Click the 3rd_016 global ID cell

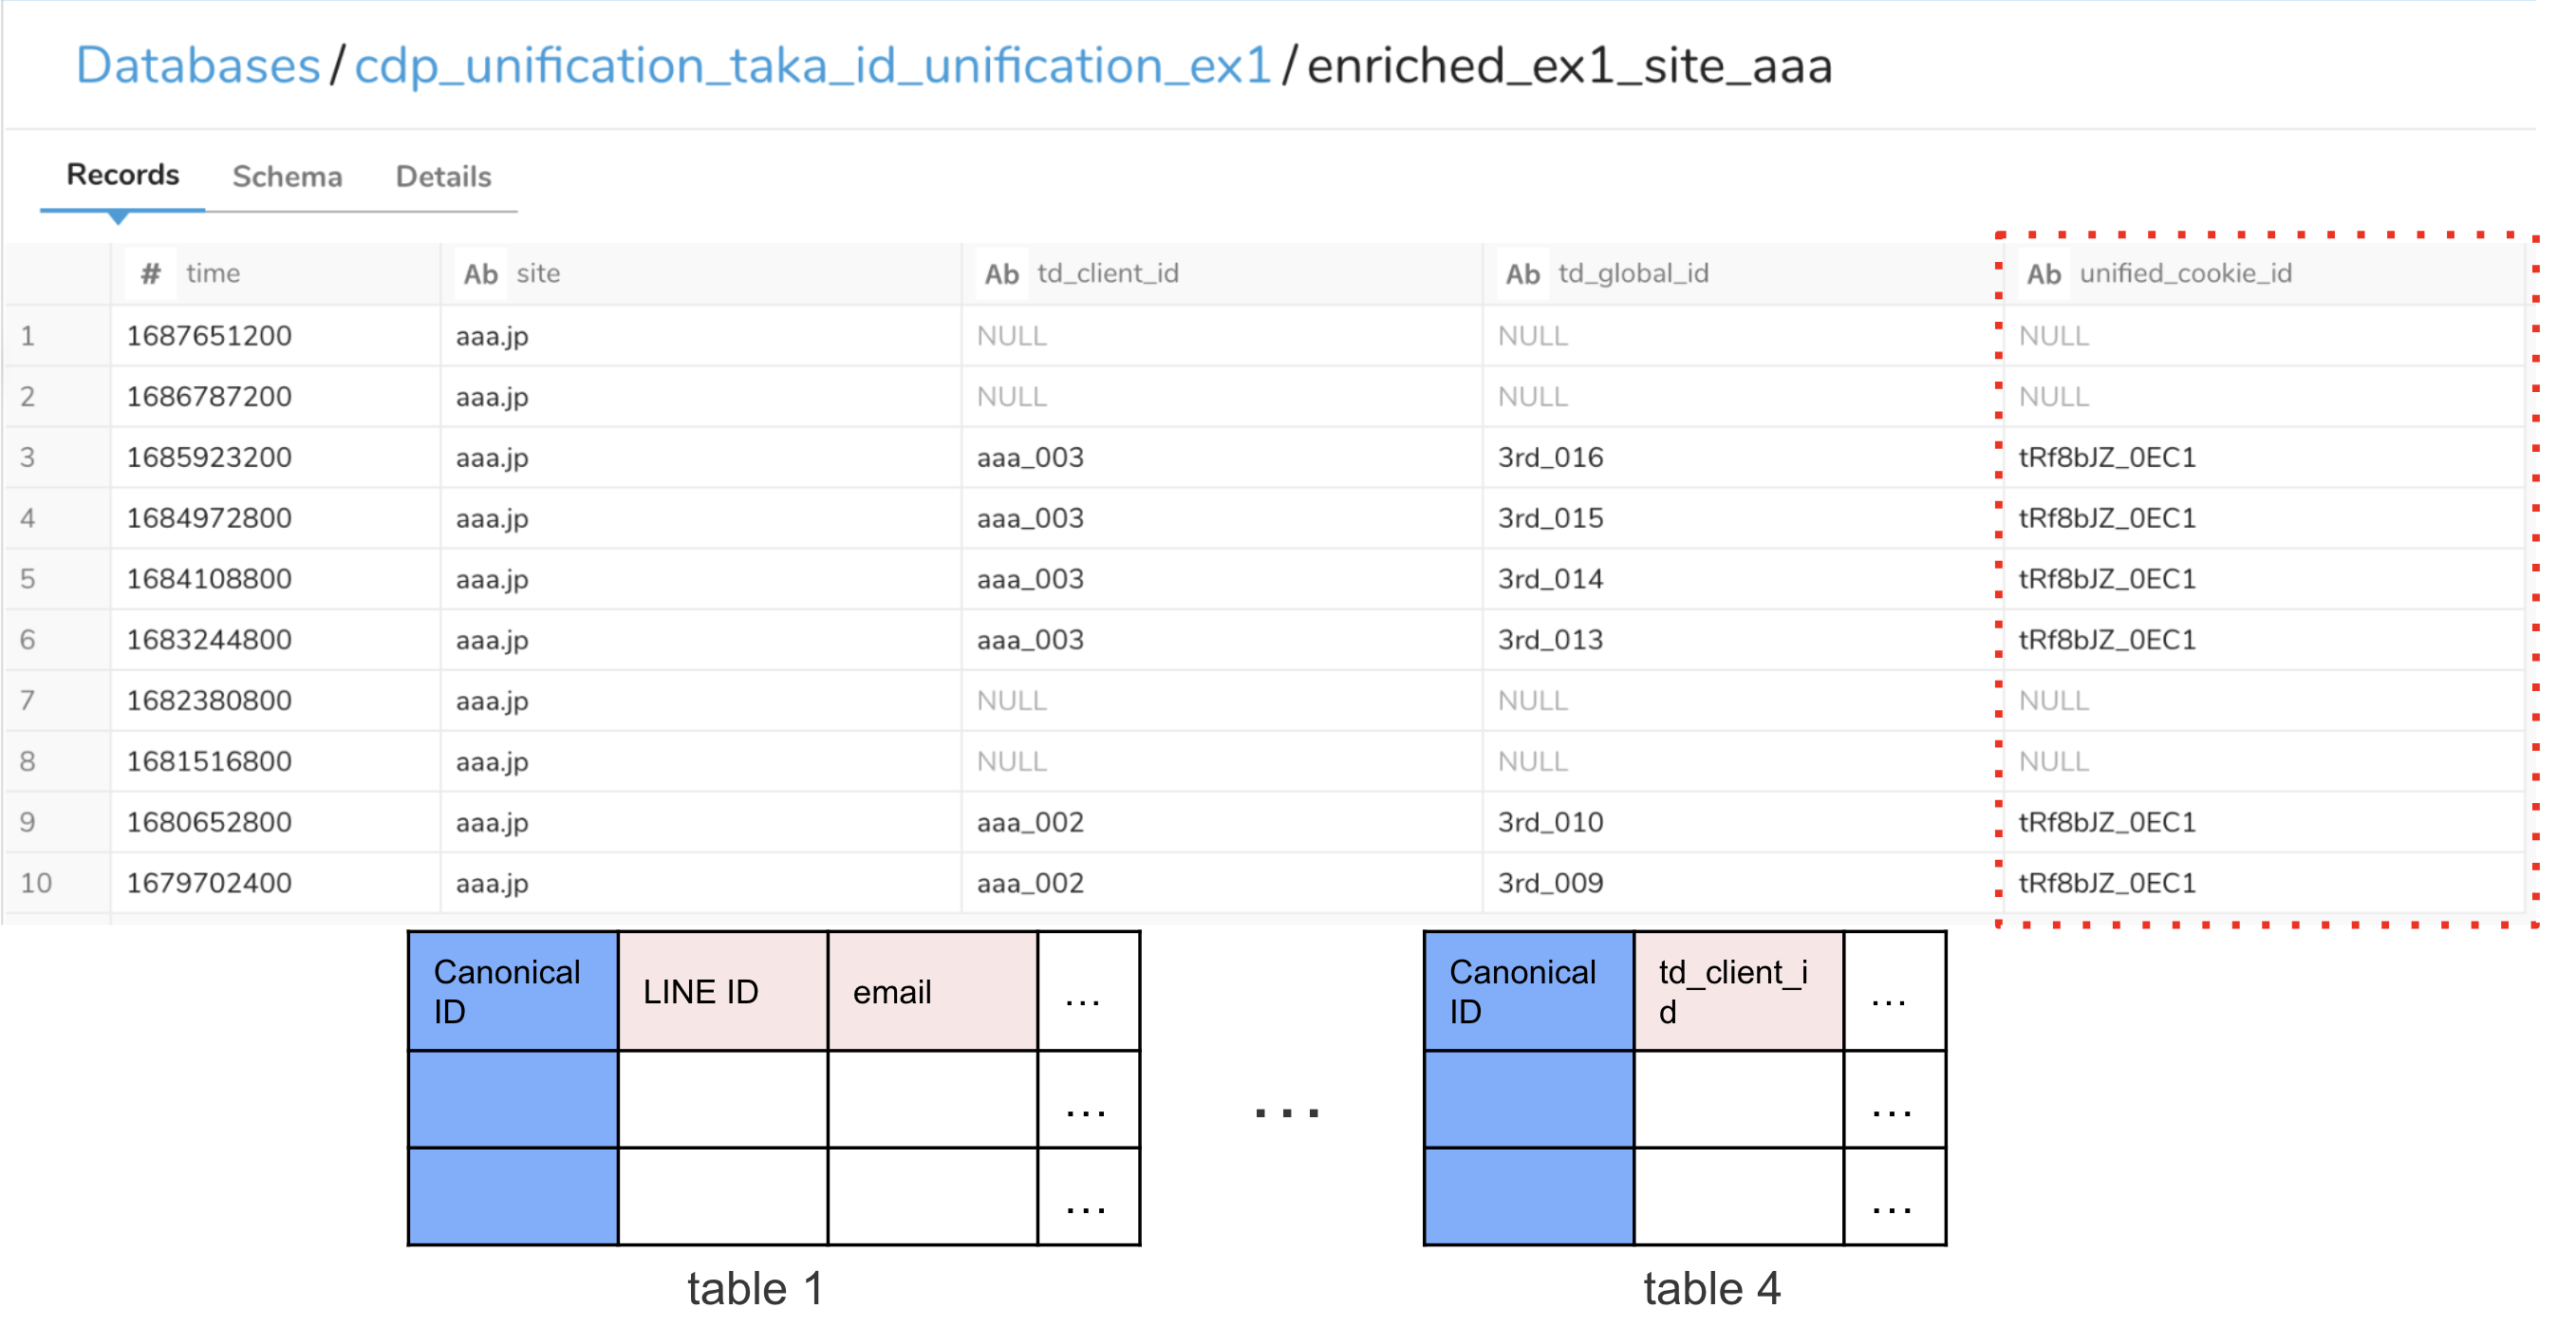1550,458
